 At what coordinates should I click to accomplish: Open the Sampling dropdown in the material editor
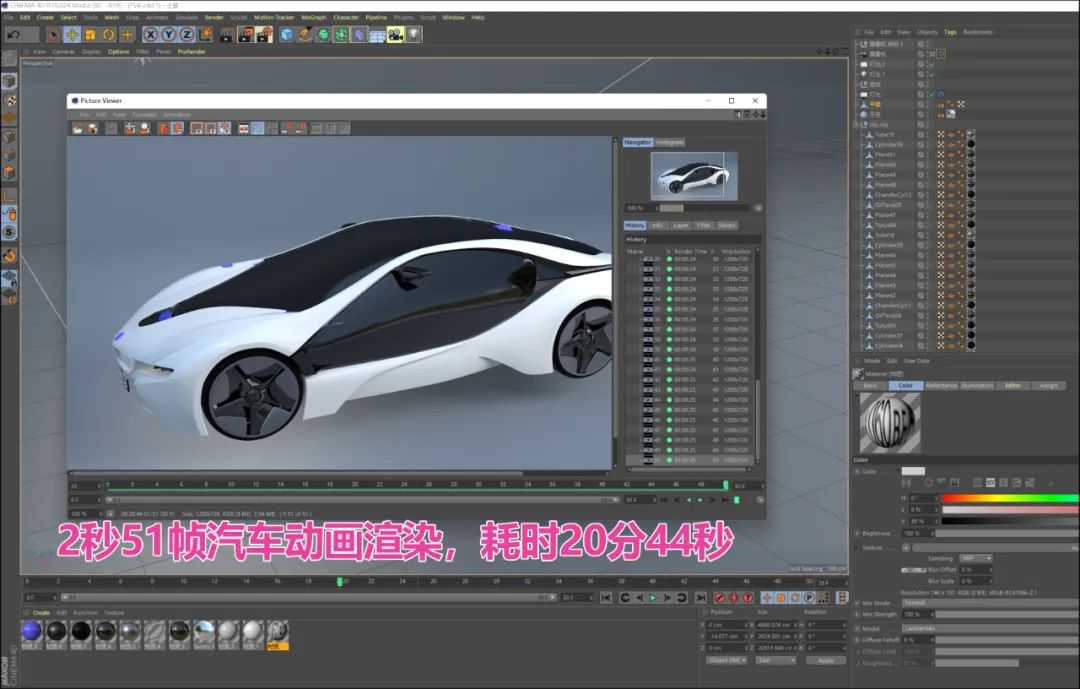(975, 558)
